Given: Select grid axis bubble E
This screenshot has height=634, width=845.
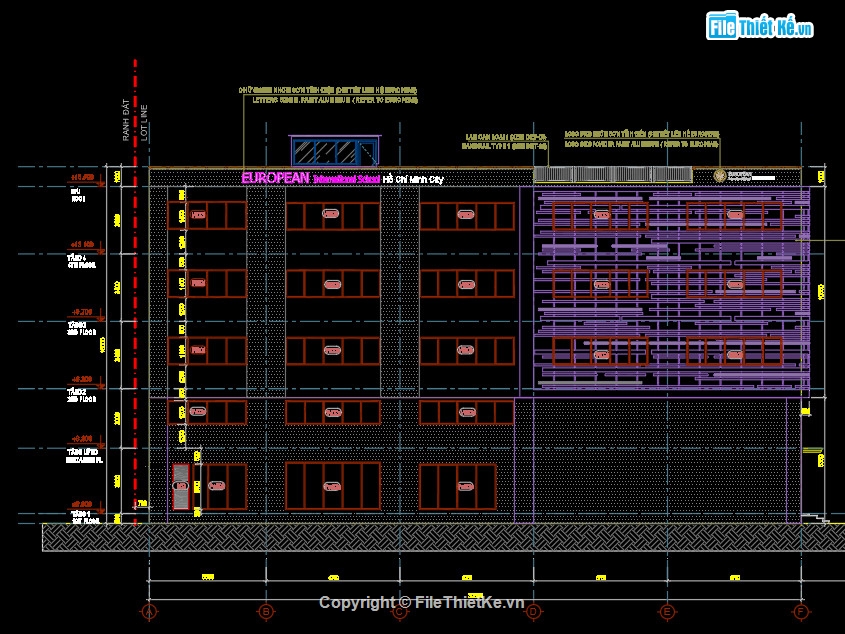Looking at the screenshot, I should (668, 612).
